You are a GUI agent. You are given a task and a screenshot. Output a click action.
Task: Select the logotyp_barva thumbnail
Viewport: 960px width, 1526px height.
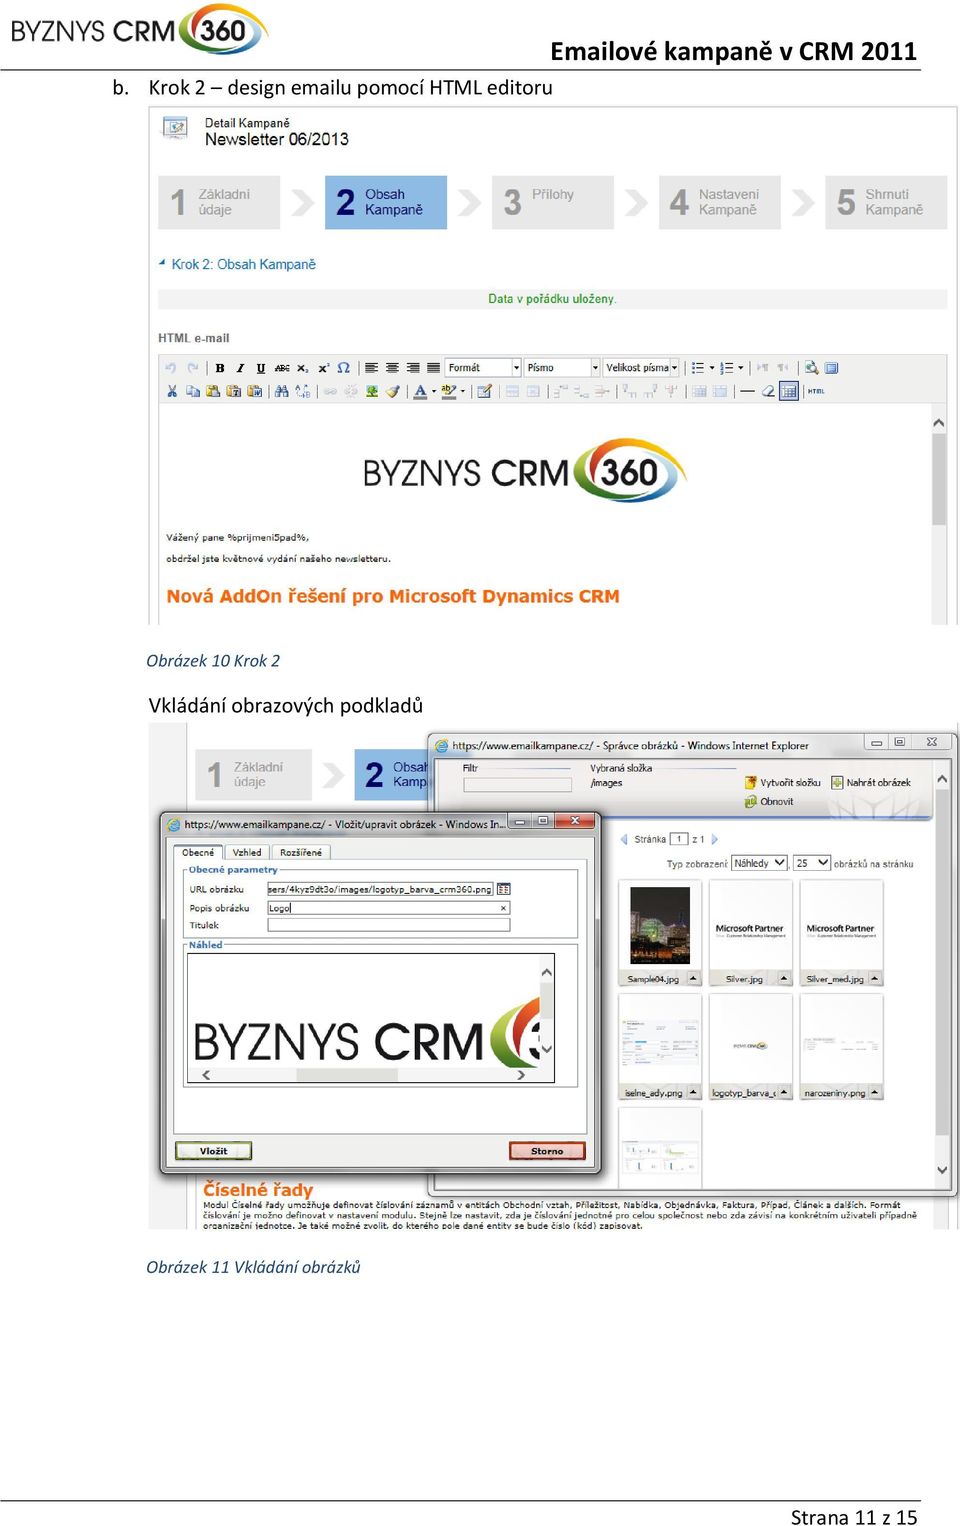coord(750,1045)
